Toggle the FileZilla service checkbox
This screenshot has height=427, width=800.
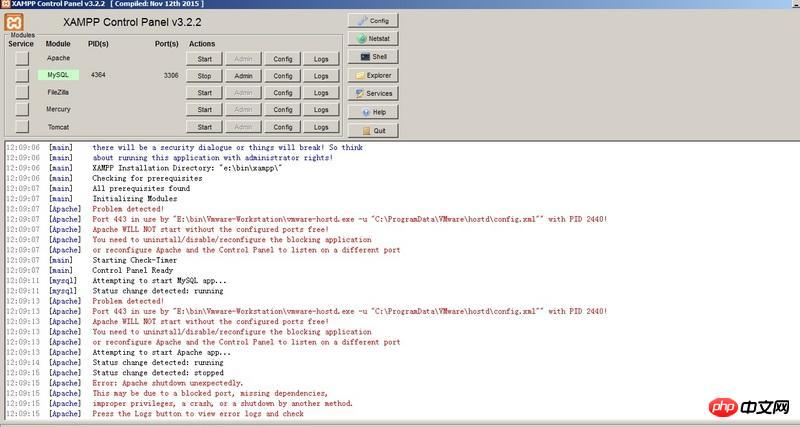pyautogui.click(x=22, y=92)
